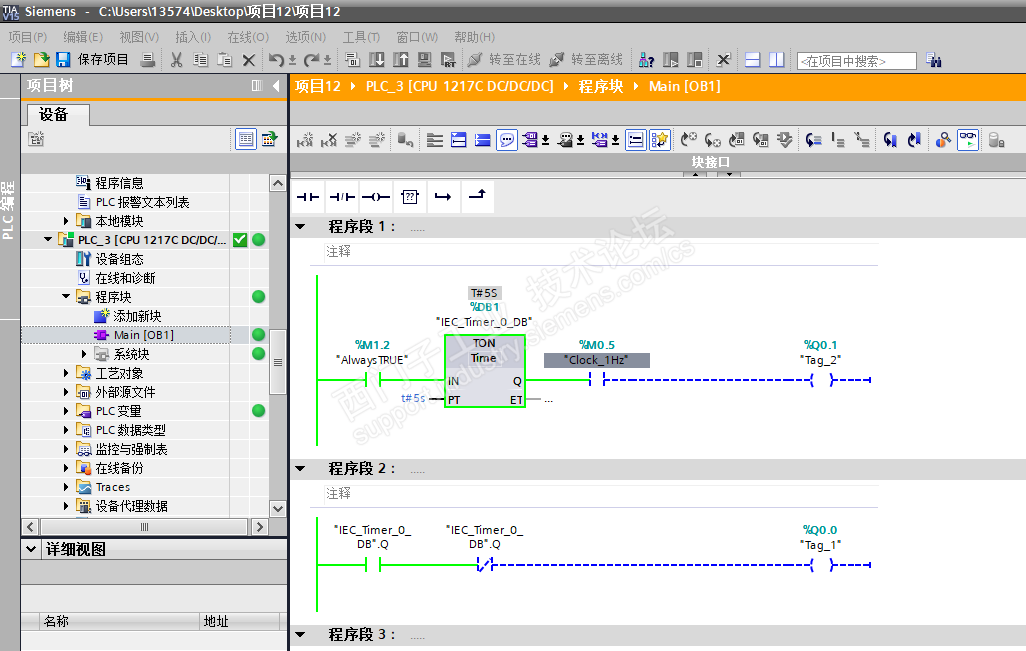Open the 选项(N) menu
The width and height of the screenshot is (1026, 651).
(306, 37)
